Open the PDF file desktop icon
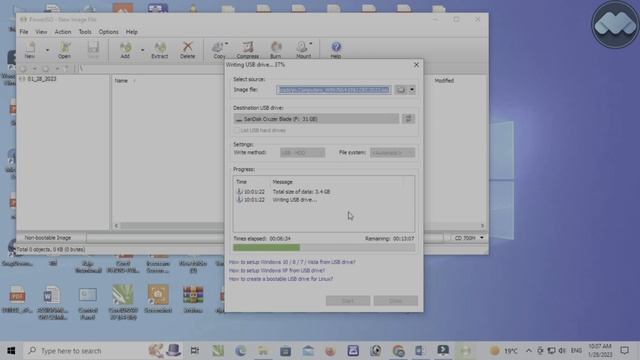Viewport: 640px width, 360px height. click(x=17, y=299)
